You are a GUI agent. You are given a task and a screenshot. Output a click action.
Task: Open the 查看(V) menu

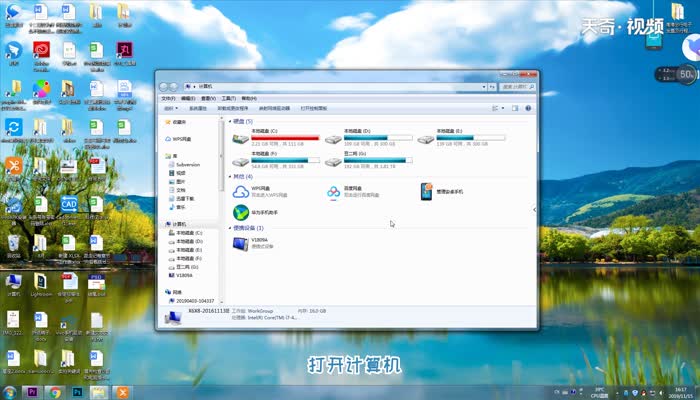point(208,98)
